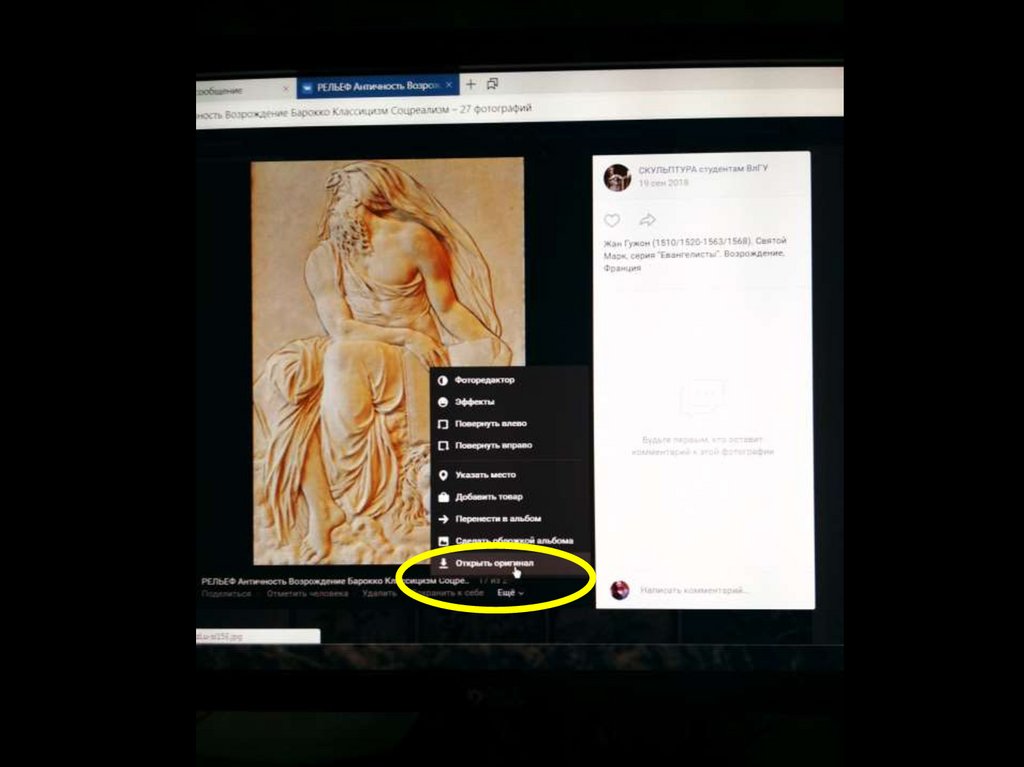Click the community avatar in the side panel
Image resolution: width=1024 pixels, height=767 pixels.
[x=617, y=177]
